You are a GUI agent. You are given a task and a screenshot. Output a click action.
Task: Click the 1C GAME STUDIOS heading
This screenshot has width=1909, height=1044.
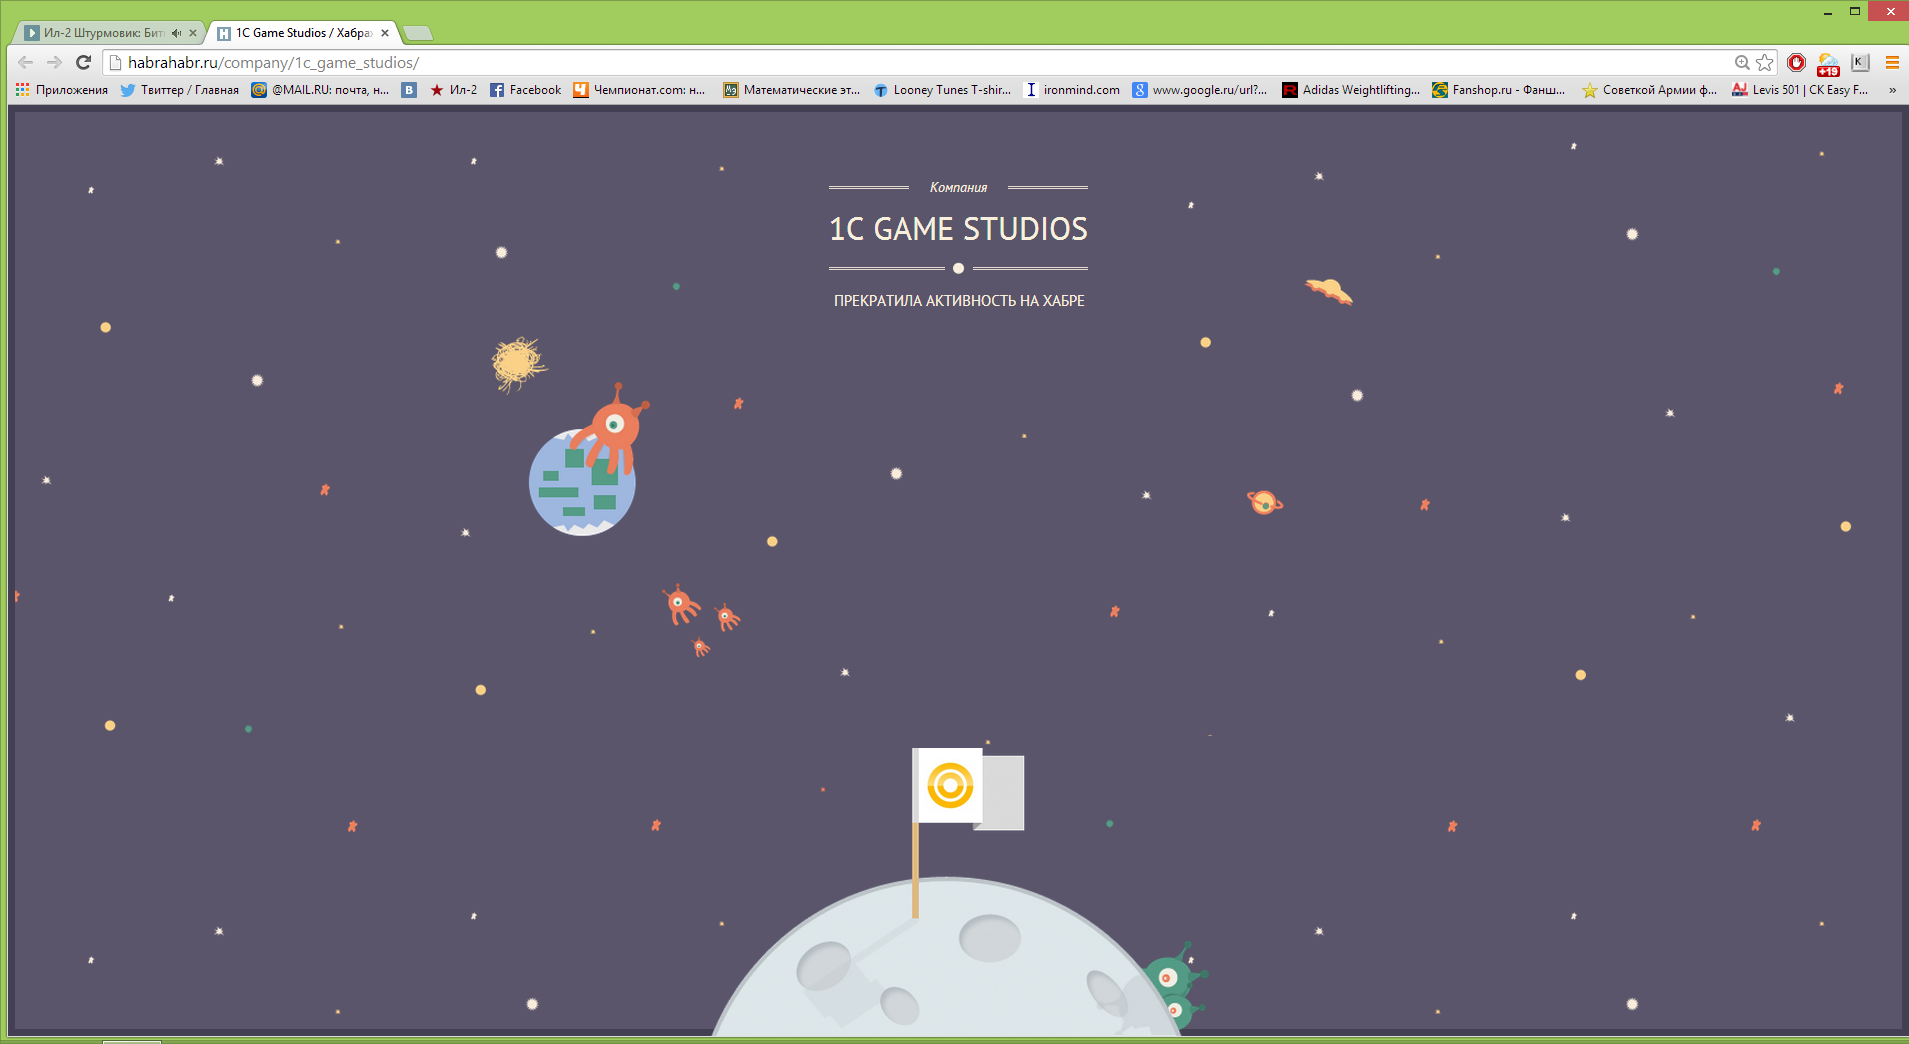point(958,229)
